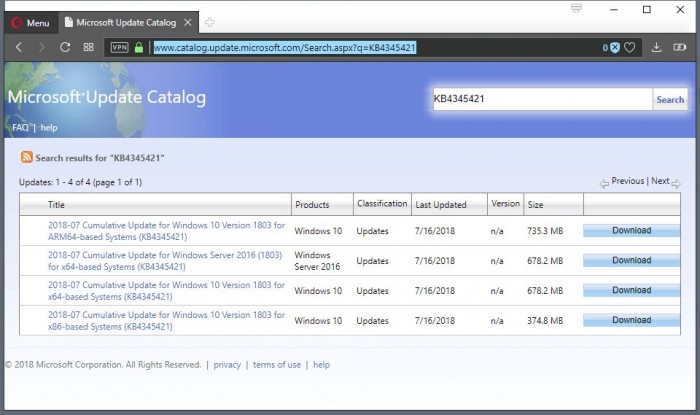This screenshot has height=415, width=700.
Task: Click the privacy footer link
Action: 227,365
